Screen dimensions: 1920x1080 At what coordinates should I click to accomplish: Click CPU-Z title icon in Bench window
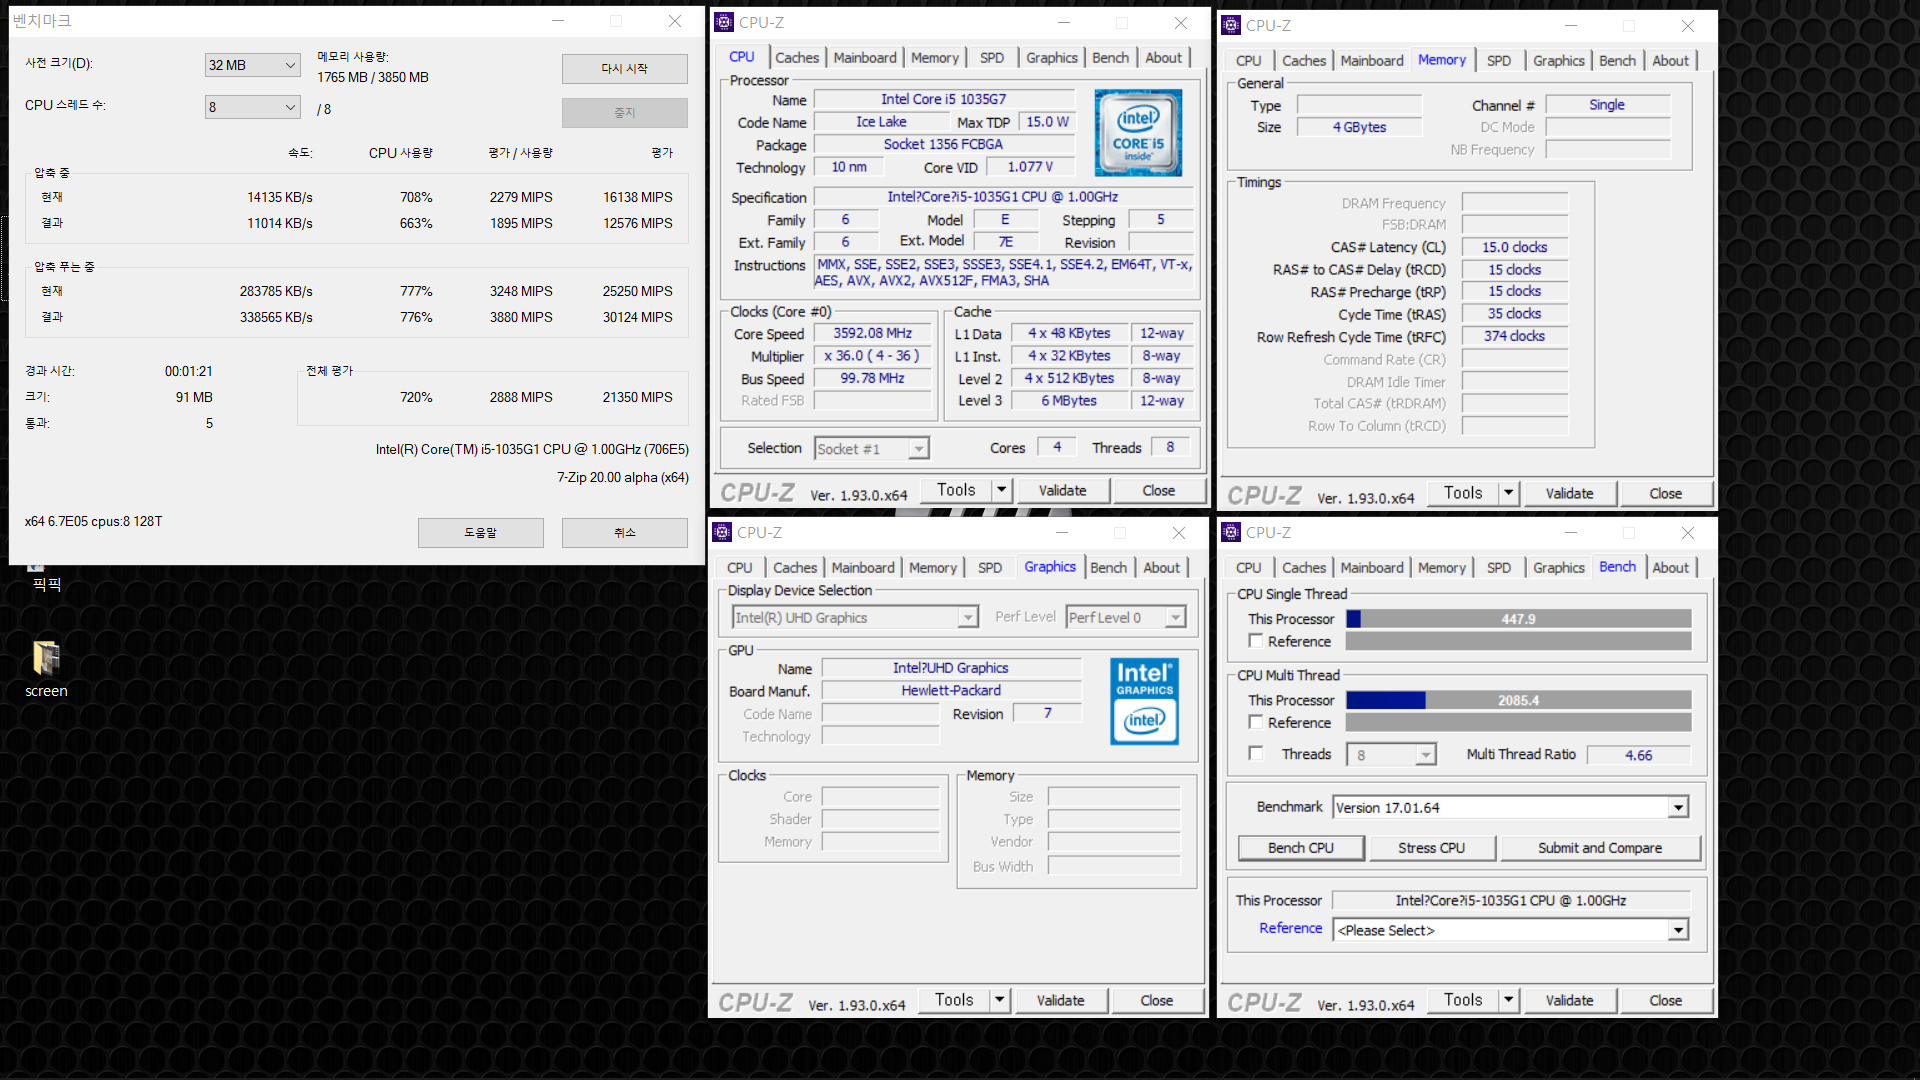pyautogui.click(x=1231, y=532)
